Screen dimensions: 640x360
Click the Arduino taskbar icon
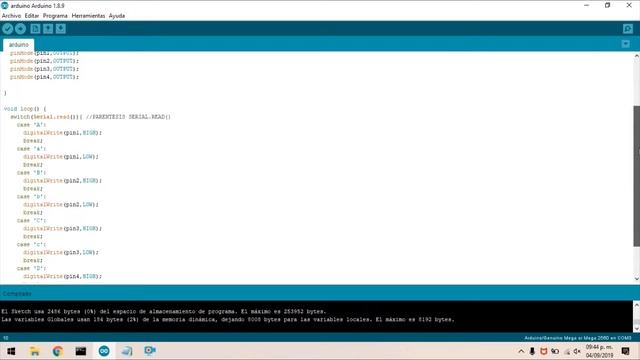104,351
